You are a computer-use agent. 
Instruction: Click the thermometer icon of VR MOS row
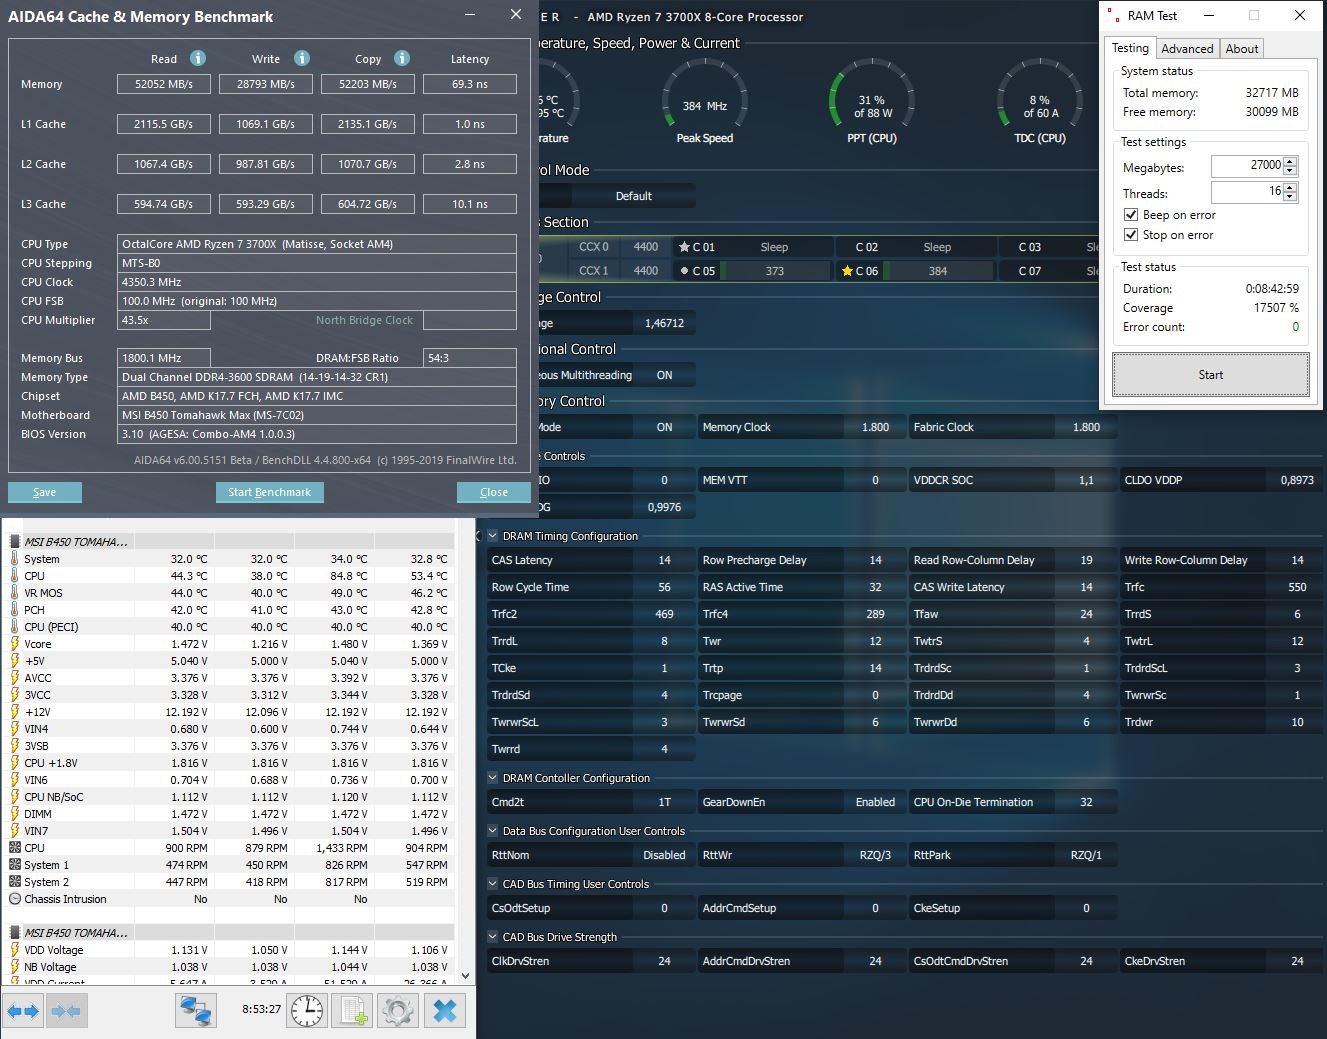pos(14,593)
